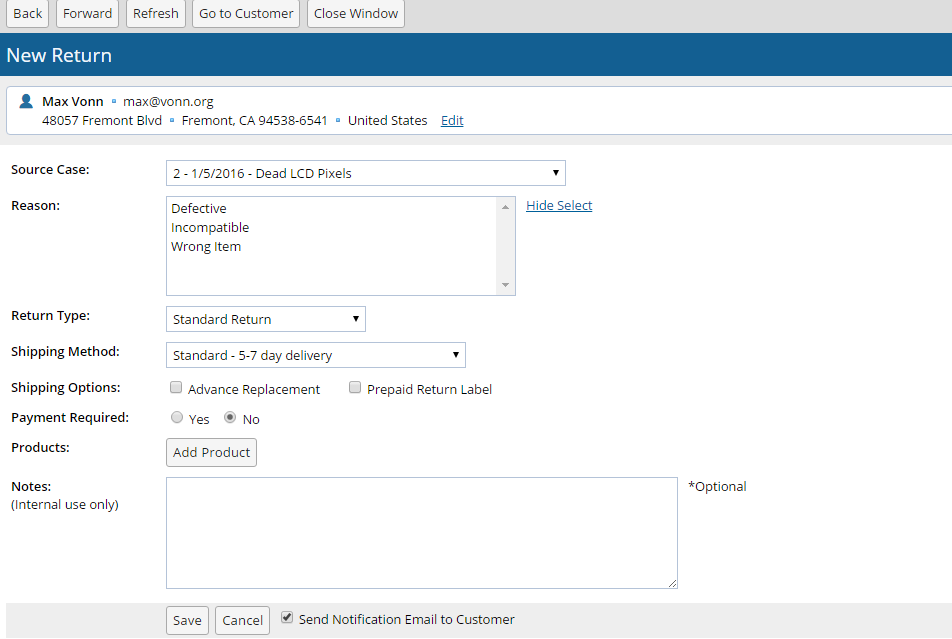Image resolution: width=952 pixels, height=639 pixels.
Task: Pick Wrong Item from the reason list
Action: tap(206, 247)
